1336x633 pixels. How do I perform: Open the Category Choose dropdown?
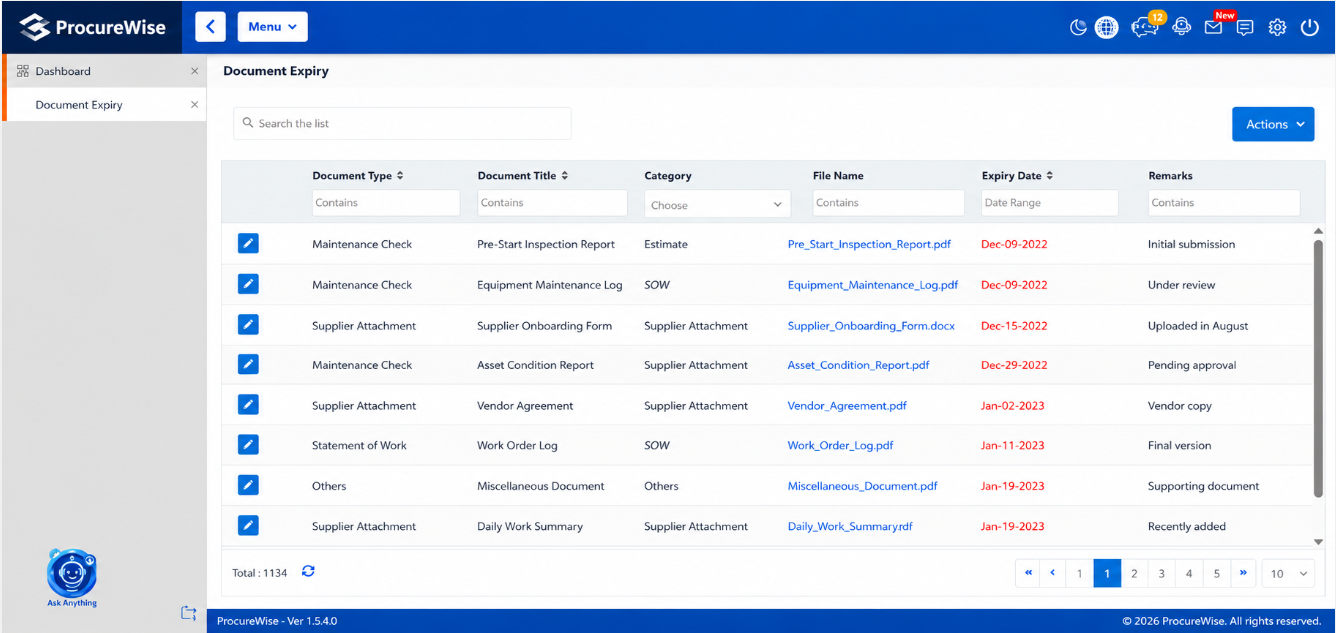[717, 204]
